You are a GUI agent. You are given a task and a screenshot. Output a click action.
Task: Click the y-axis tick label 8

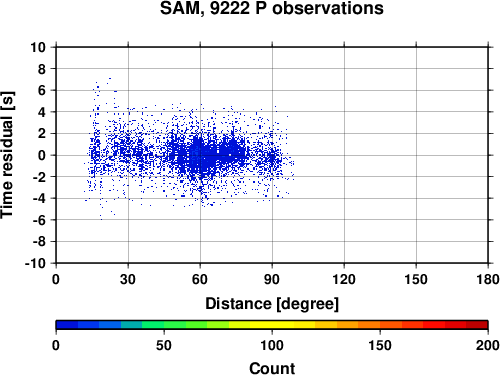pos(42,69)
